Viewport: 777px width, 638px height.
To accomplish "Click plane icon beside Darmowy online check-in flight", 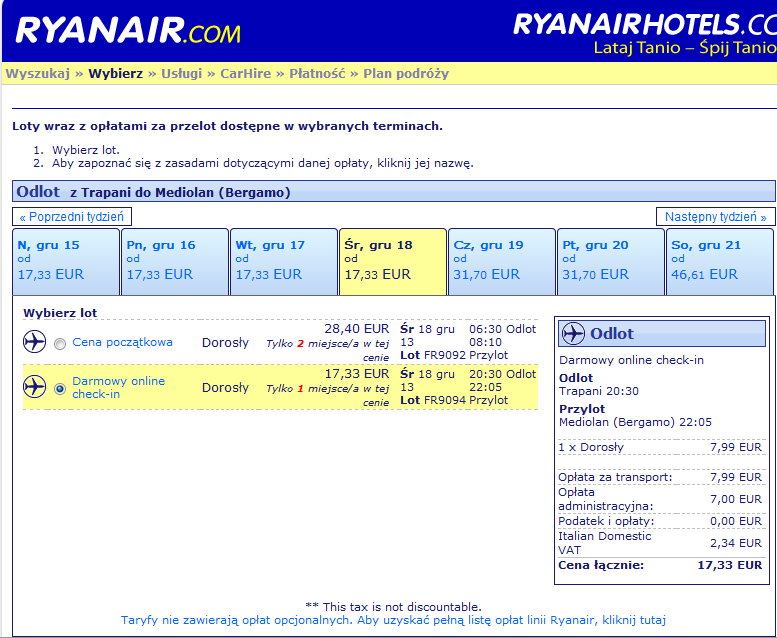I will (x=35, y=387).
